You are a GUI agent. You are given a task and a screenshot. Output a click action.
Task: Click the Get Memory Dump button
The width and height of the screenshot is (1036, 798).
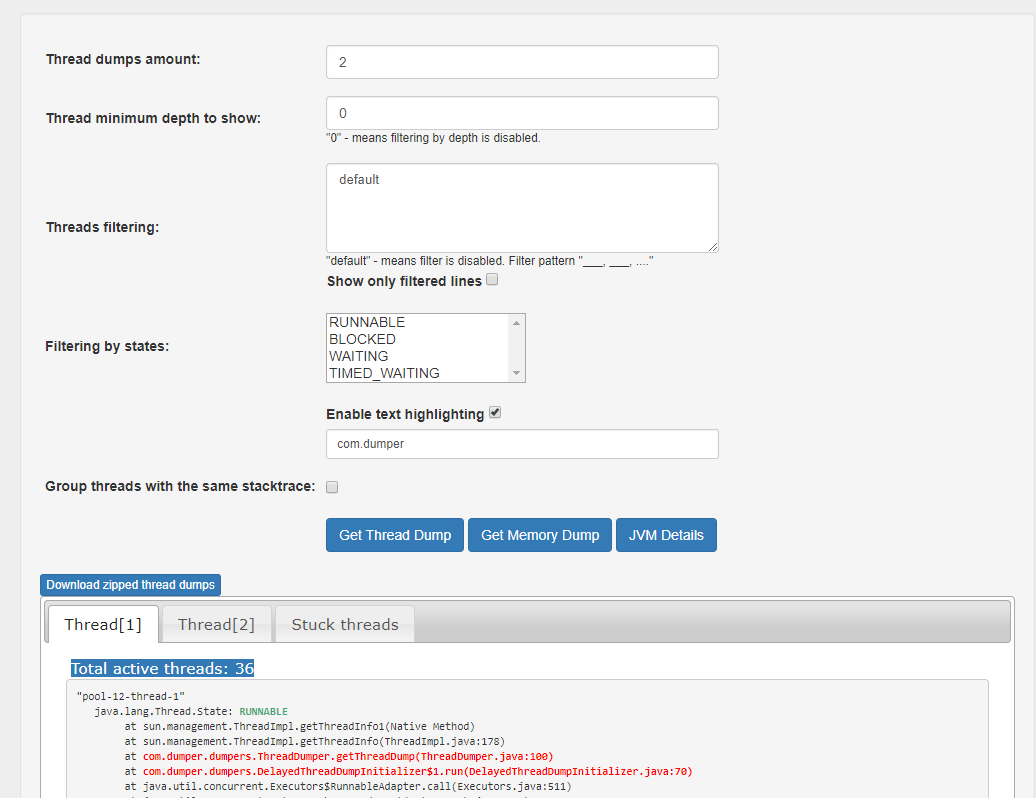(539, 534)
